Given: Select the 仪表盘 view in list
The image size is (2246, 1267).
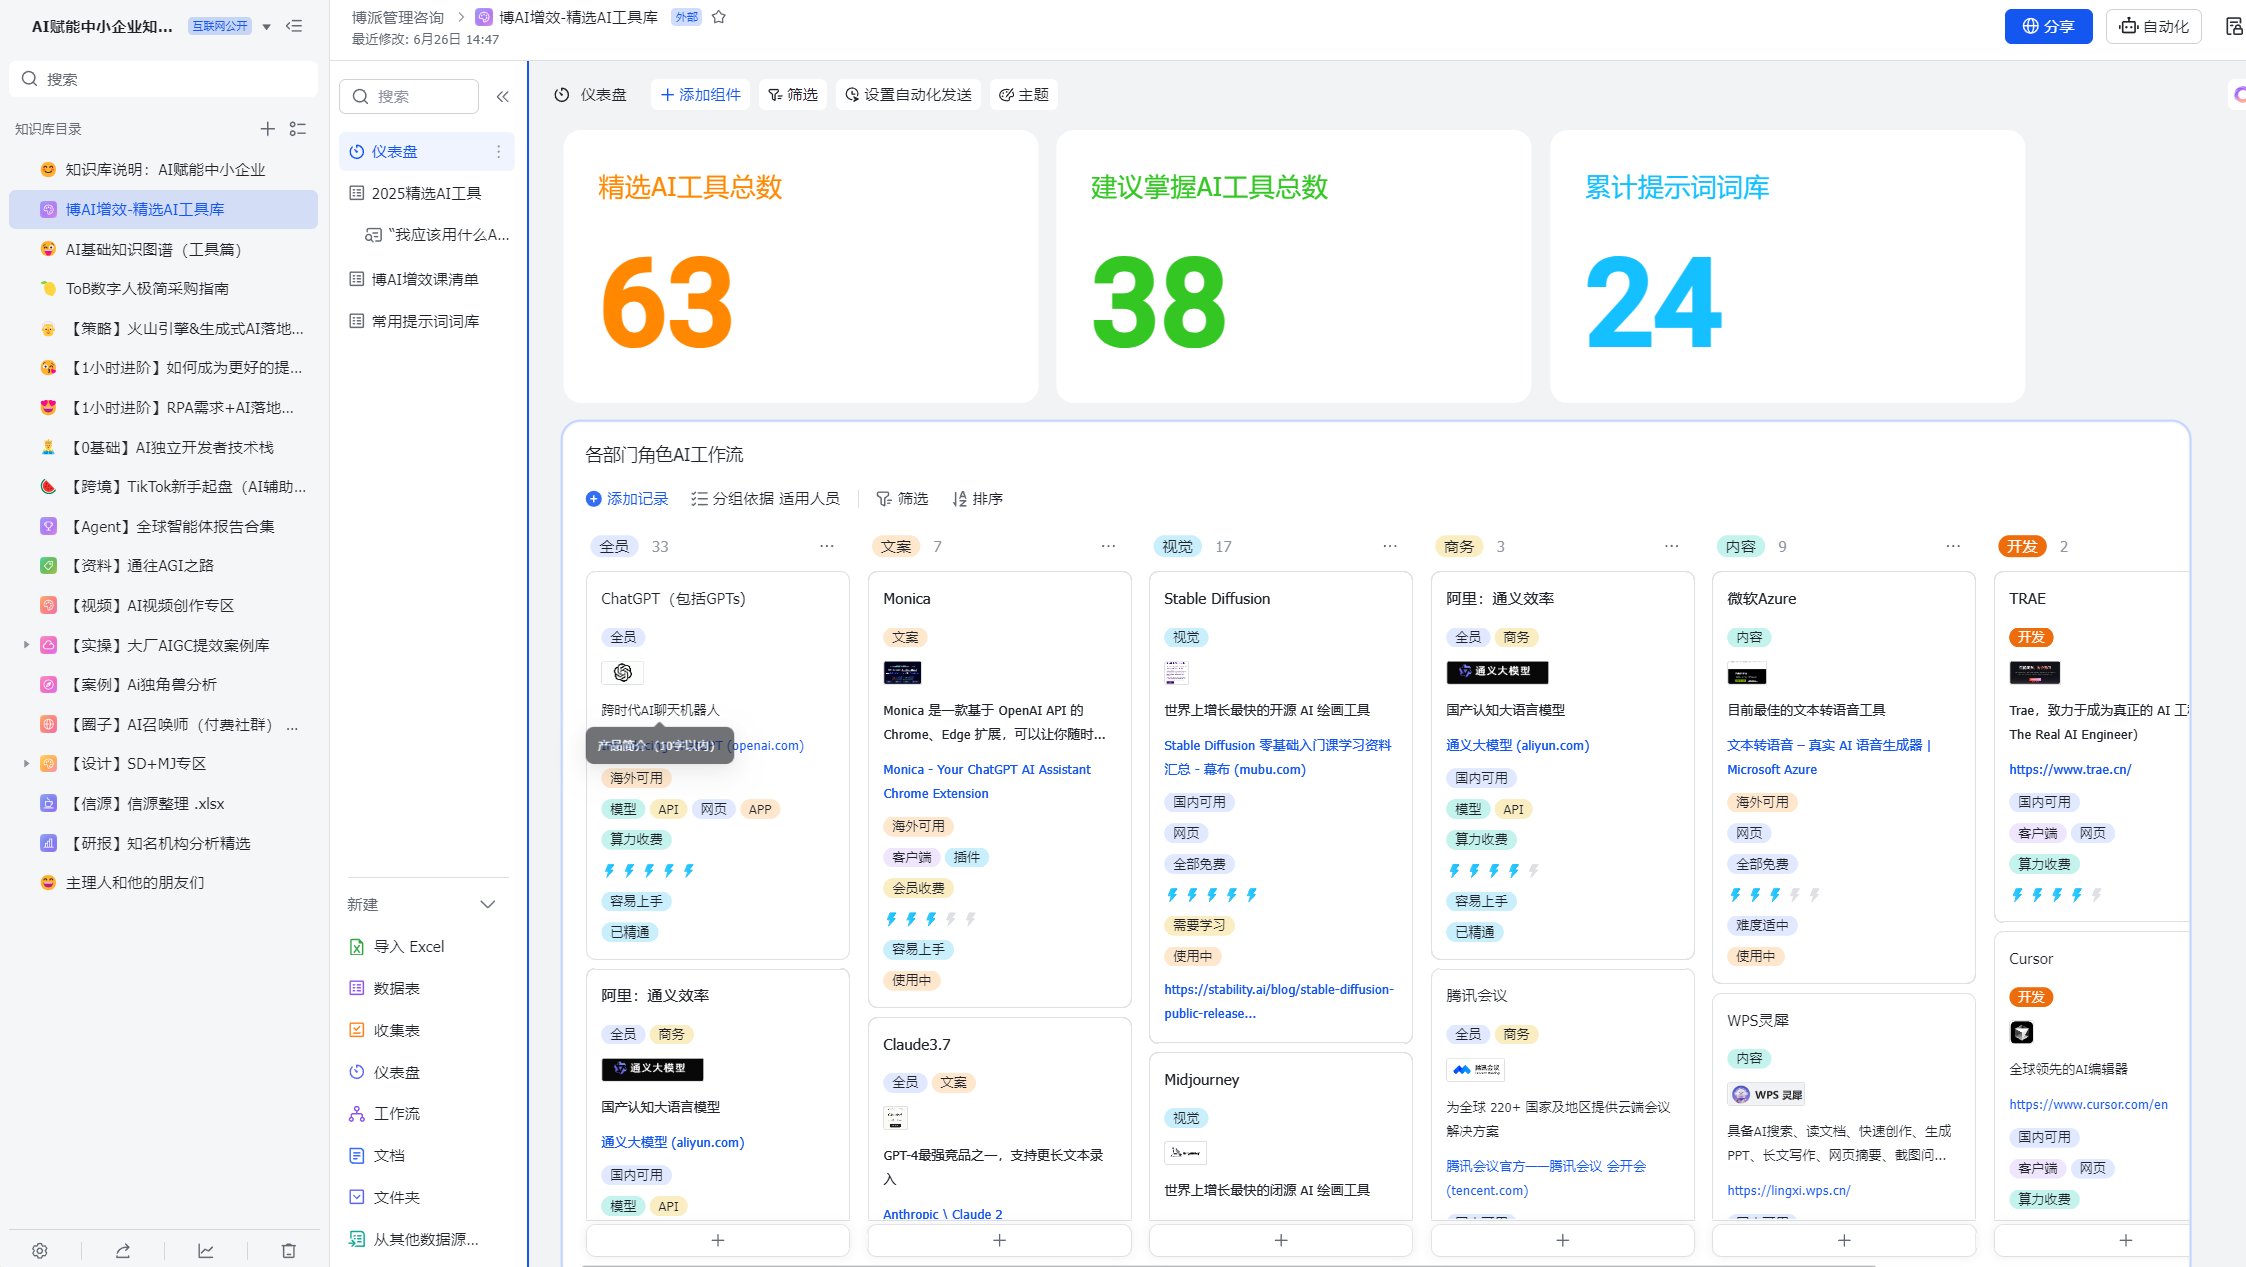Looking at the screenshot, I should (426, 152).
